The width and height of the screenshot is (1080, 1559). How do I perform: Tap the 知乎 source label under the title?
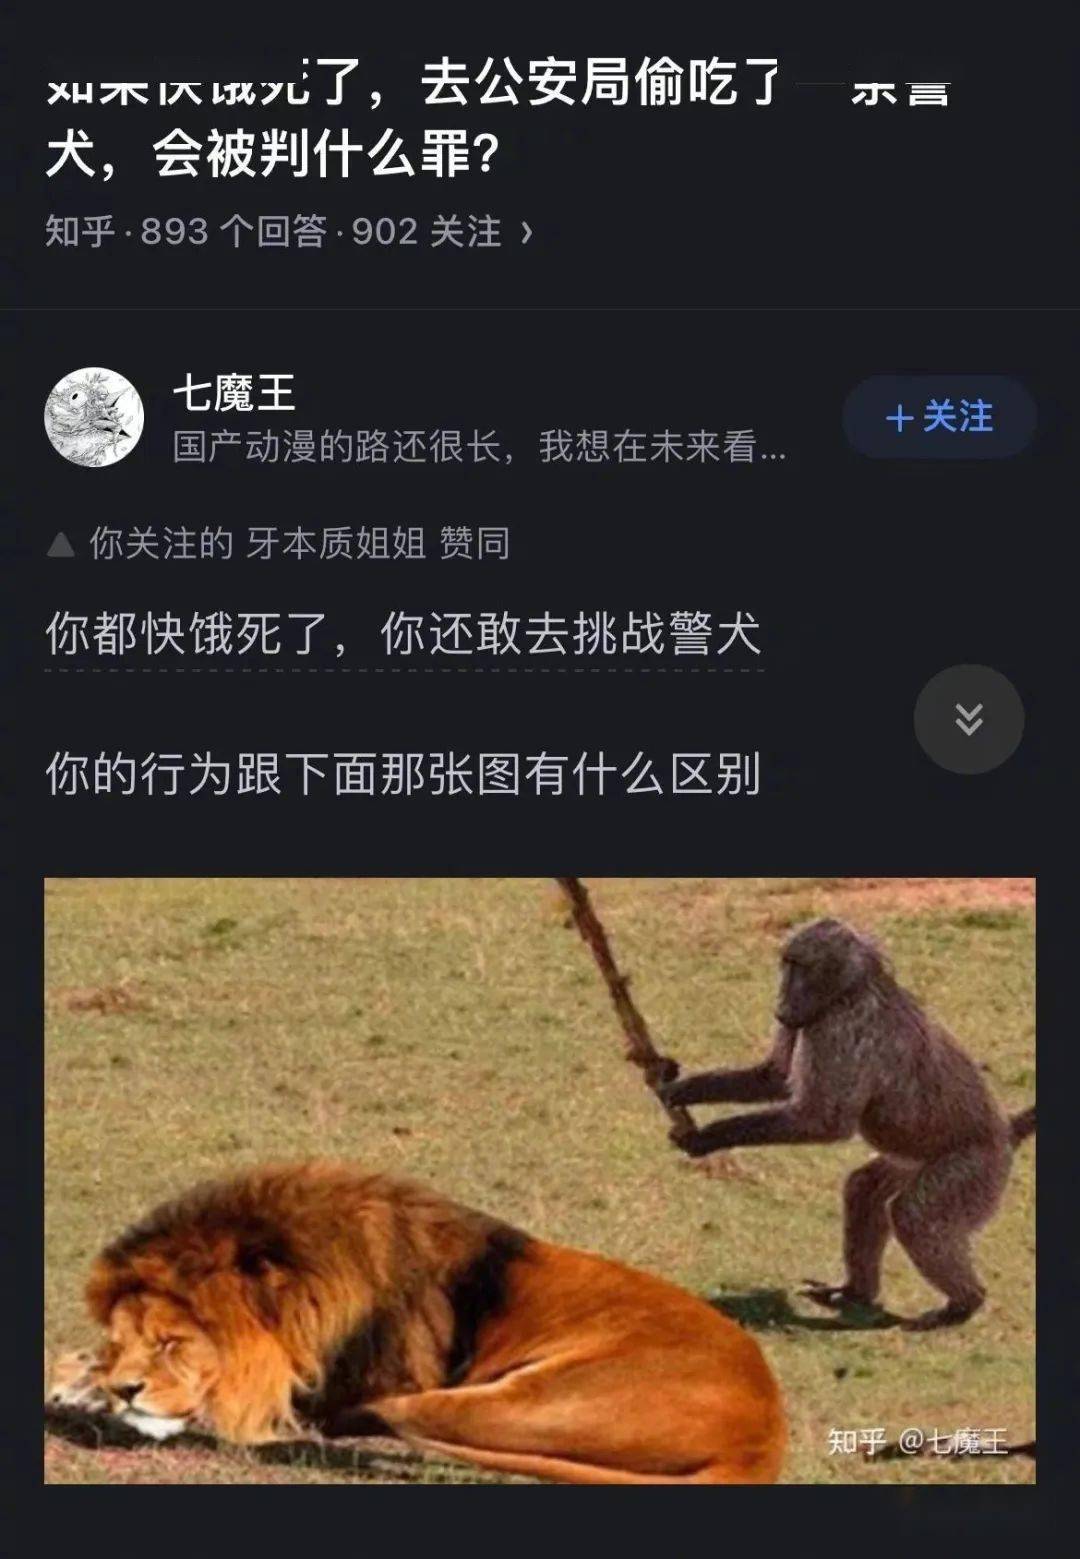coord(80,232)
